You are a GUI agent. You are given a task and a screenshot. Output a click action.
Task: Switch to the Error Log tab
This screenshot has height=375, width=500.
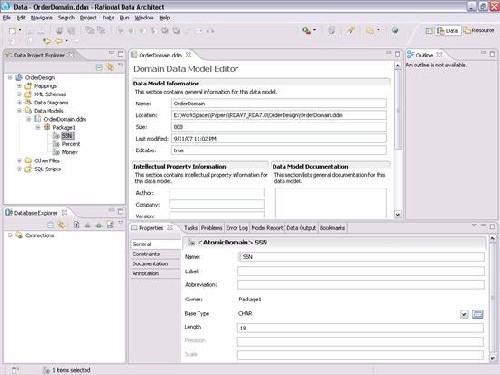237,228
